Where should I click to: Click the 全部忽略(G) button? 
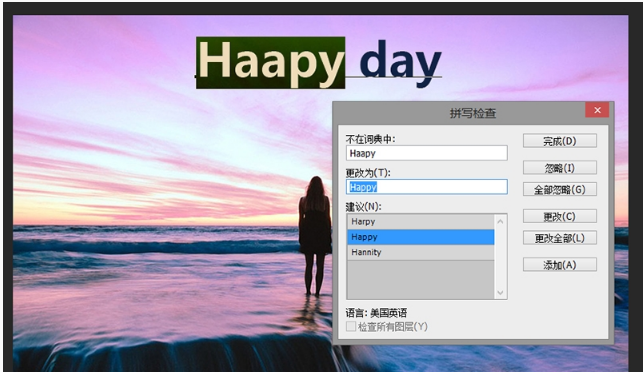coord(560,189)
